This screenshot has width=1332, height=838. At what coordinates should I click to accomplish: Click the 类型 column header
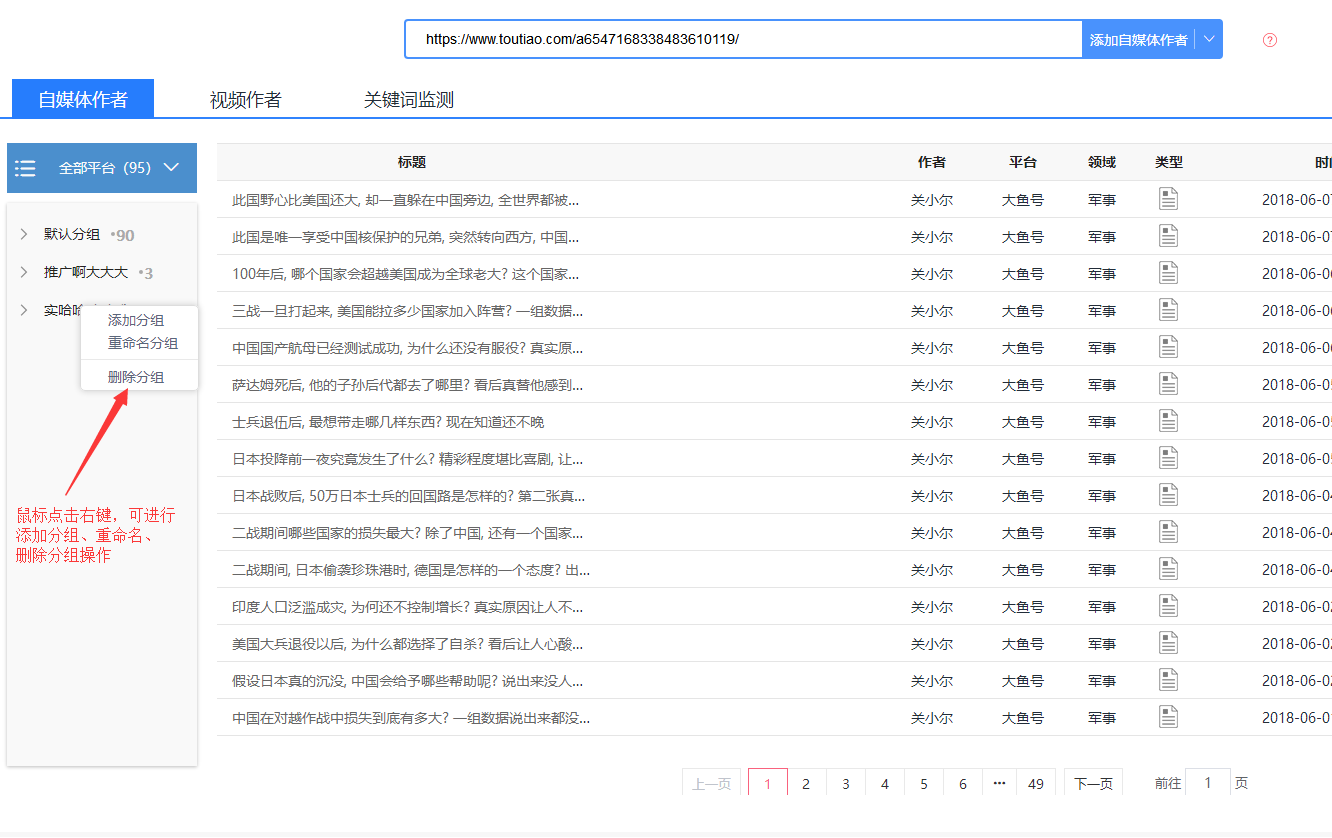1169,162
